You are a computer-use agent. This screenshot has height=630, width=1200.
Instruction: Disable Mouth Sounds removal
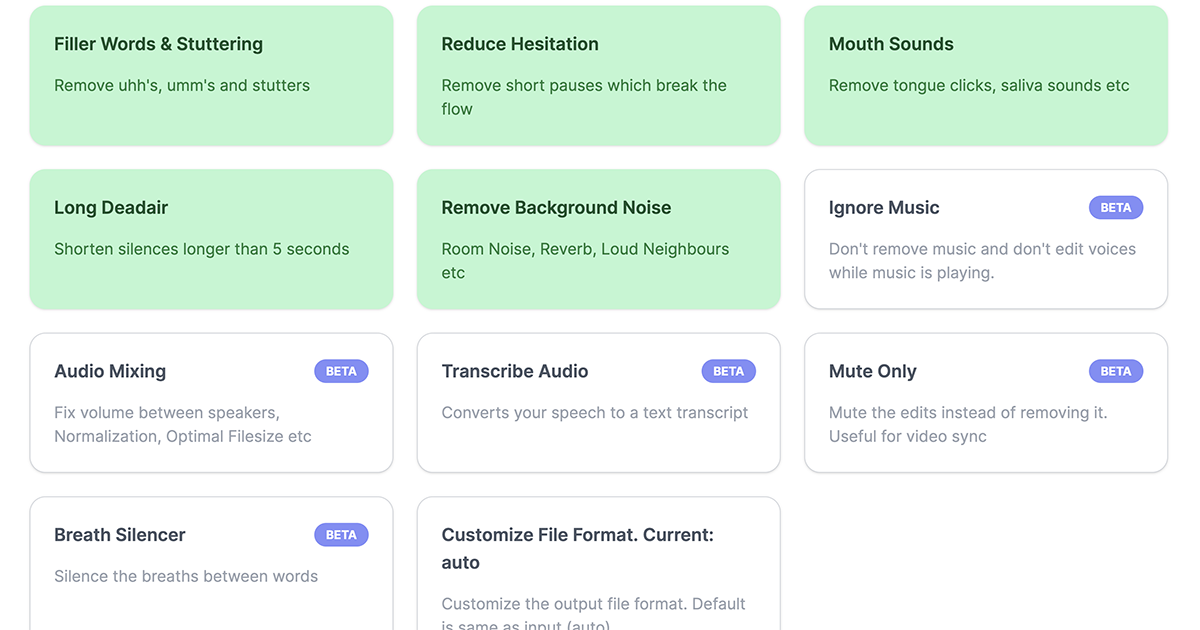pyautogui.click(x=985, y=75)
